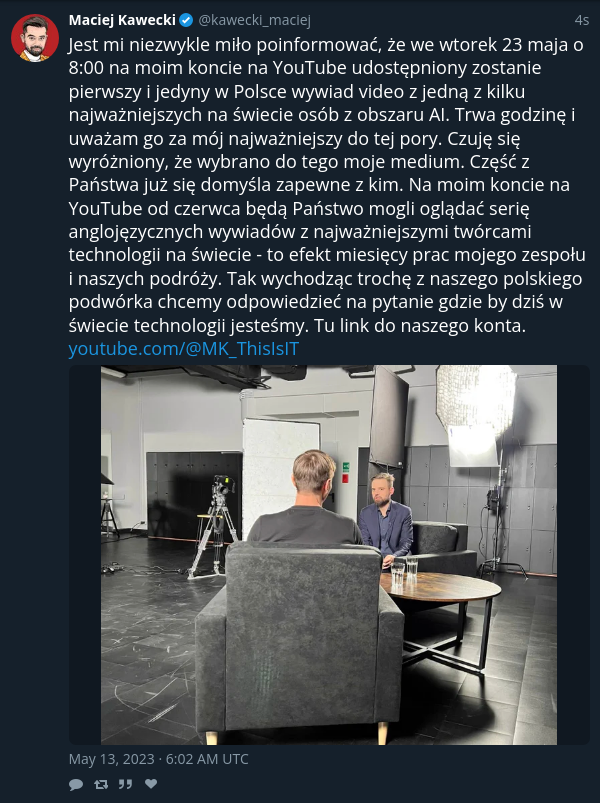Select the quote marks icon
This screenshot has height=803, width=600.
click(x=125, y=784)
